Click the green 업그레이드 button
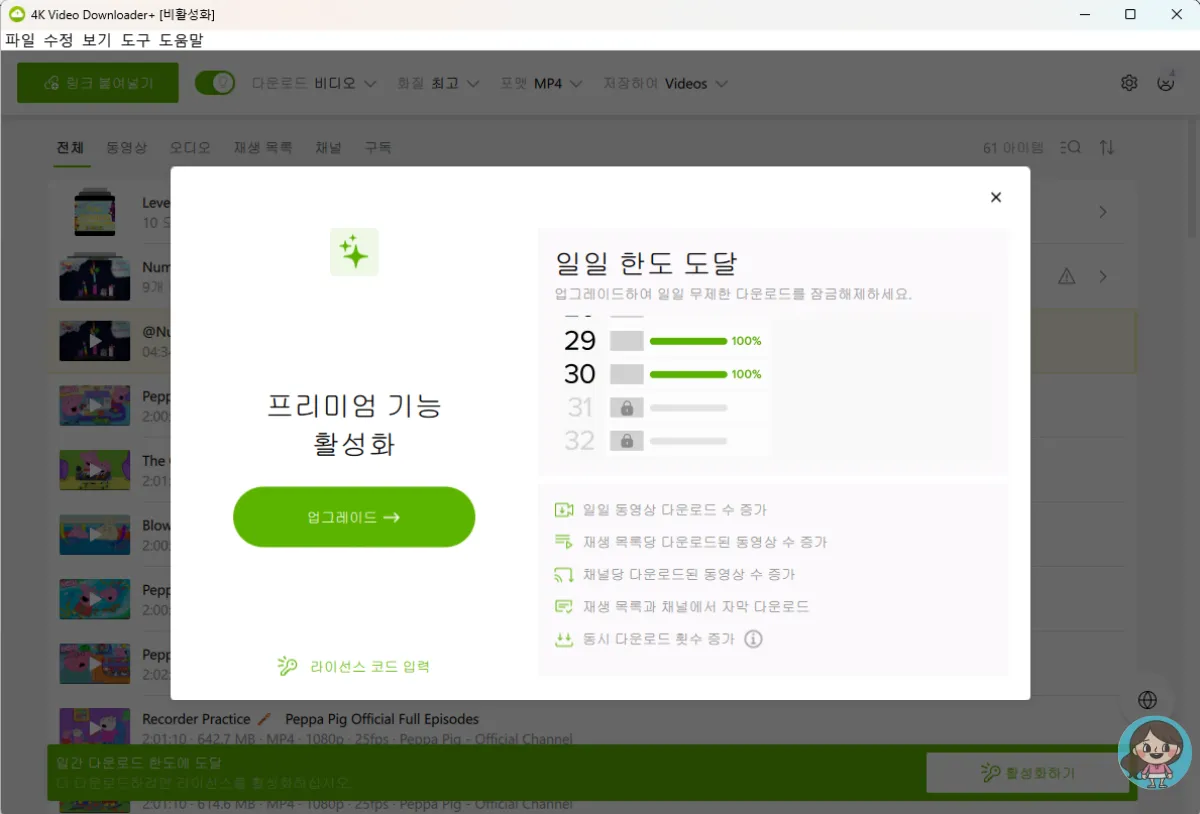This screenshot has width=1200, height=814. pyautogui.click(x=354, y=517)
